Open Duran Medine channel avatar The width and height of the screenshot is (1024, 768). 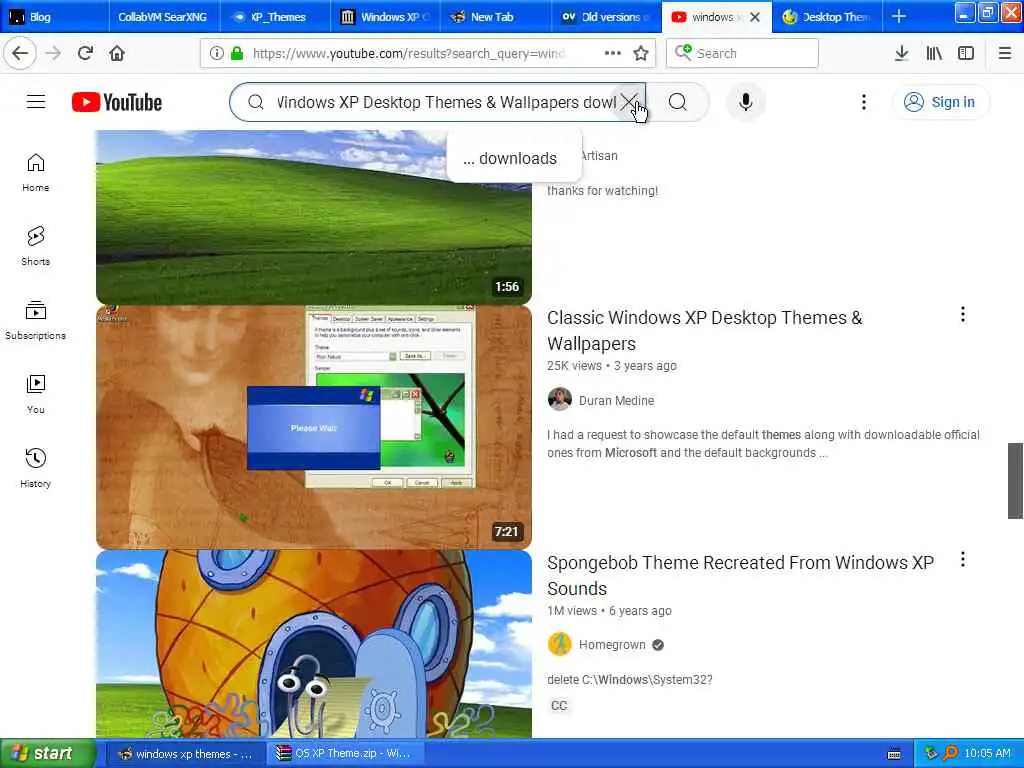(560, 399)
